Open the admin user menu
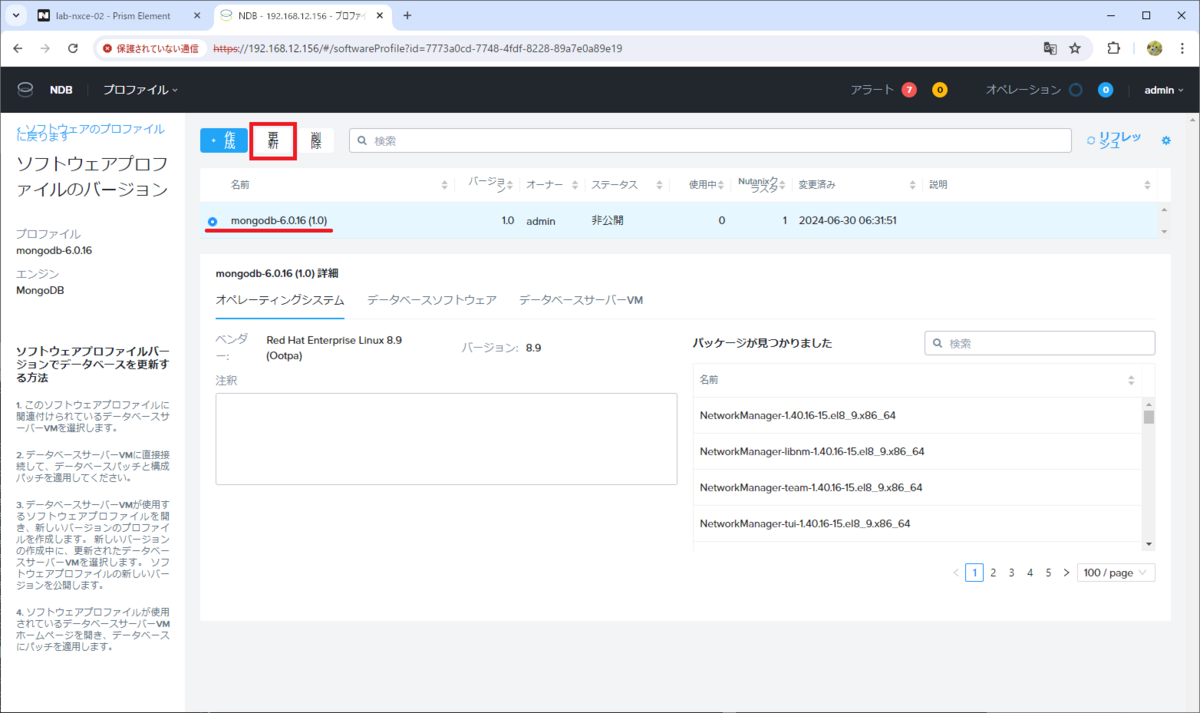Viewport: 1200px width, 713px height. point(1163,90)
